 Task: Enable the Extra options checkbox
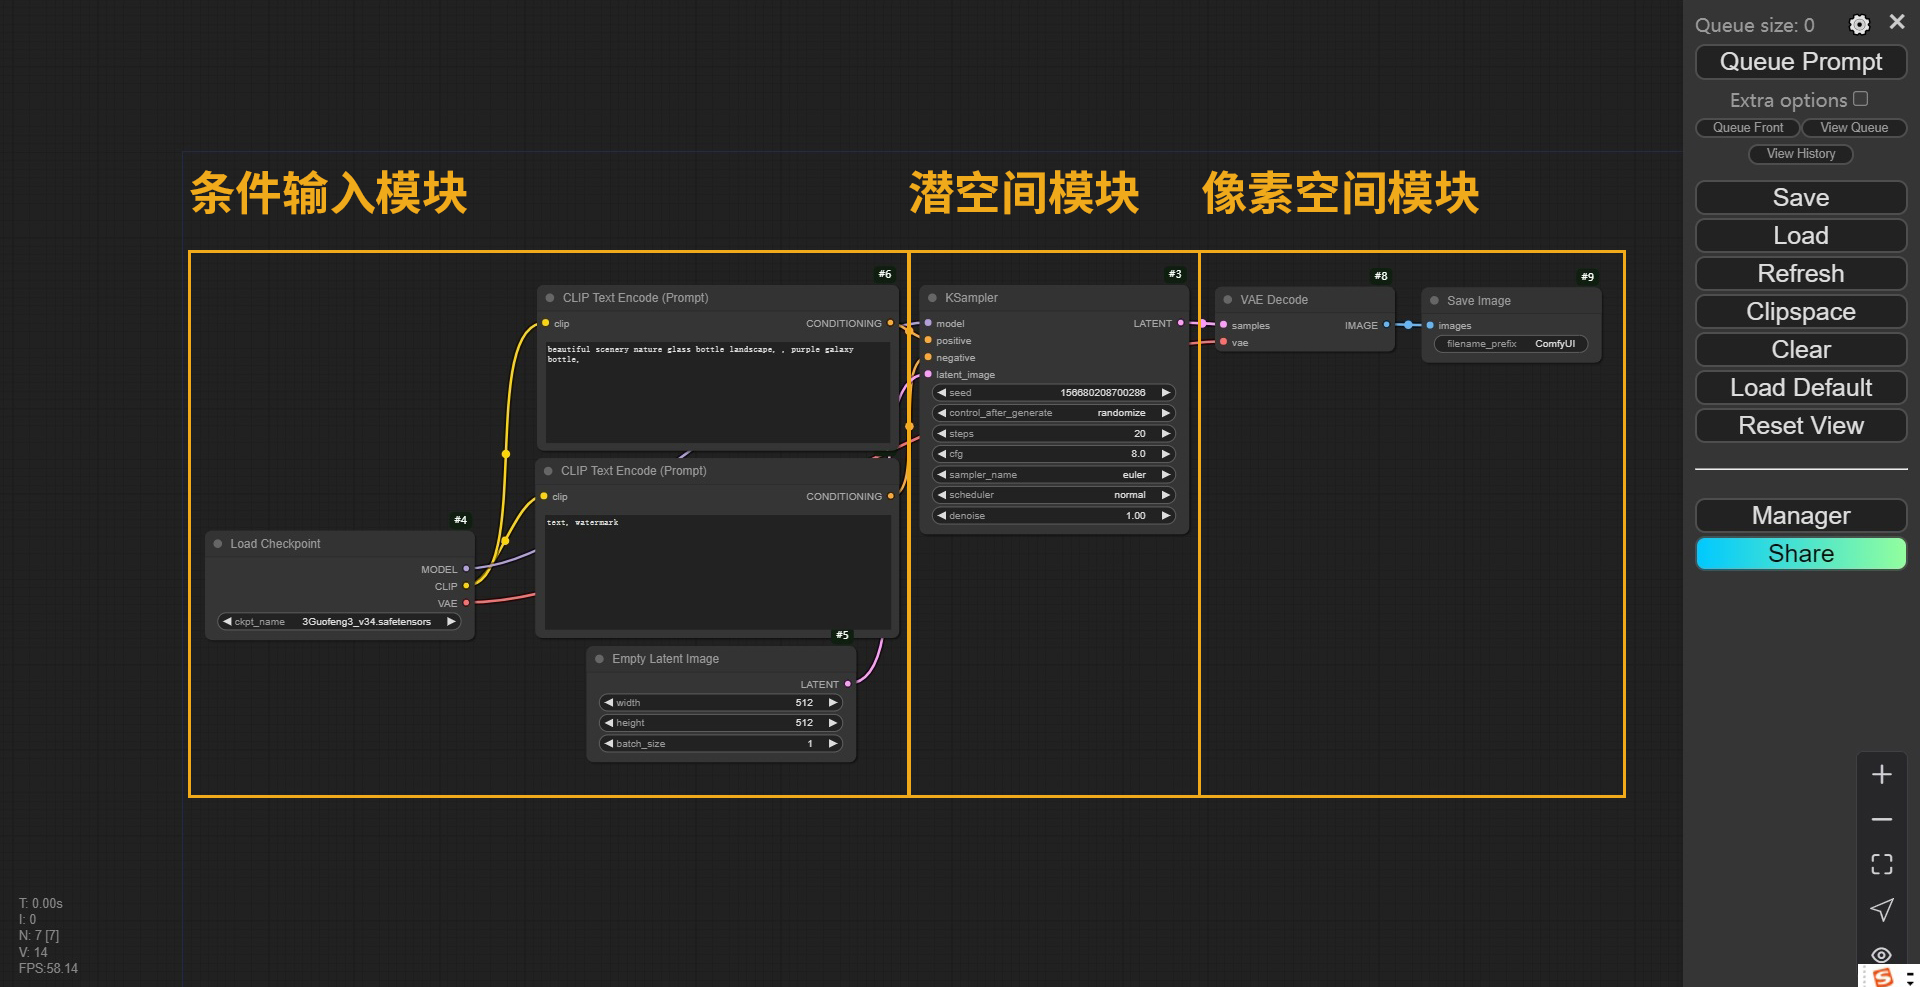(1861, 97)
